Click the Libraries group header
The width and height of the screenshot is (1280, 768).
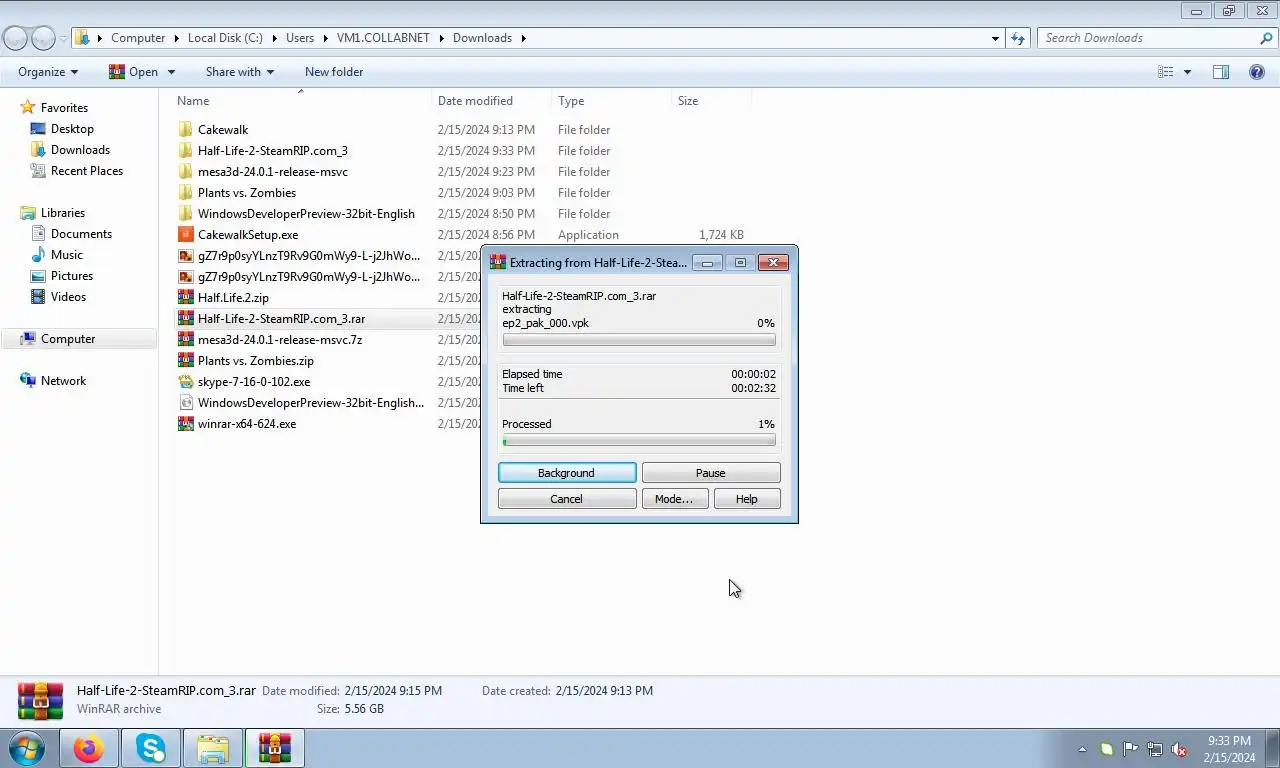click(62, 213)
